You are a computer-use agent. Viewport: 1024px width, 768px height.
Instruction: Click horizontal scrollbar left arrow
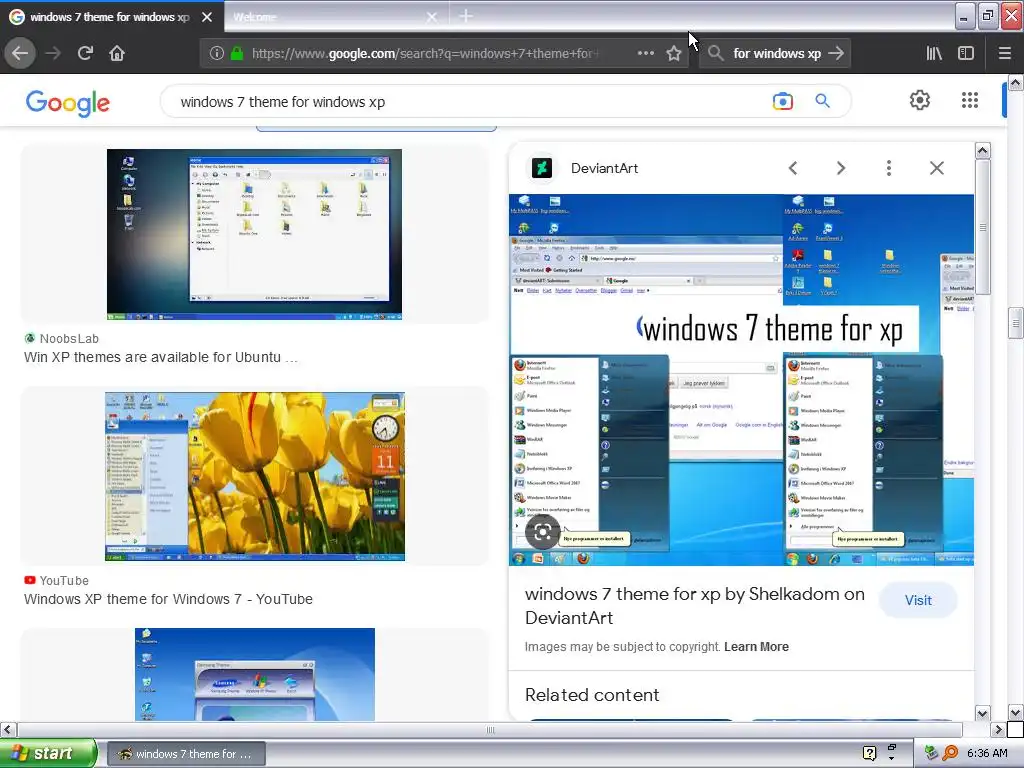8,729
